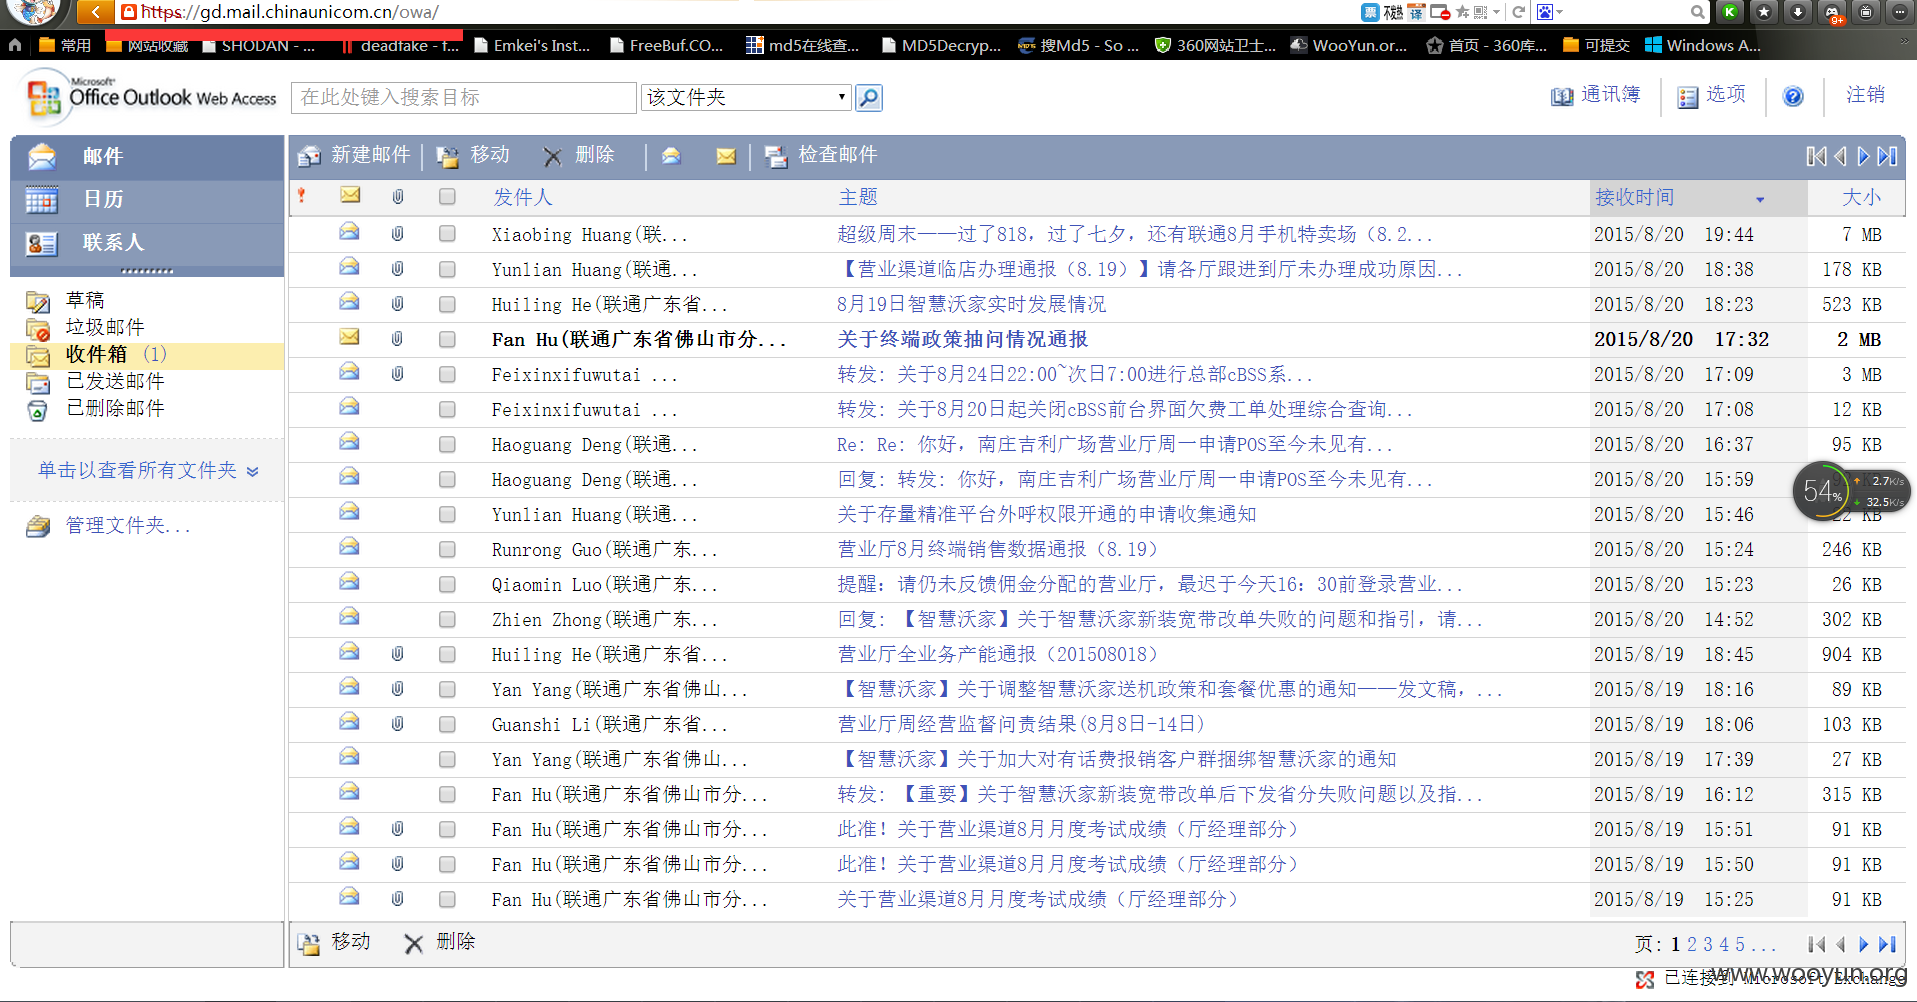Viewport: 1917px width, 1002px height.
Task: Click bottom 移动 move button
Action: point(335,943)
